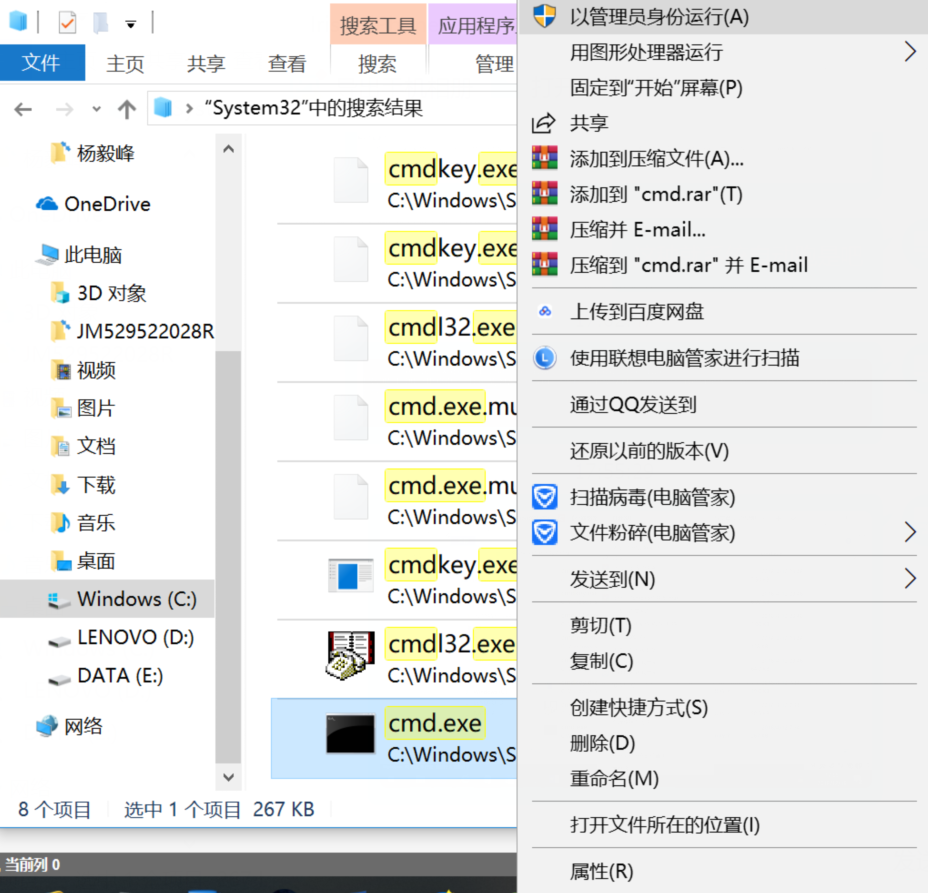The width and height of the screenshot is (928, 893).
Task: Click the sidebar vertical scrollbar
Action: coord(228,460)
